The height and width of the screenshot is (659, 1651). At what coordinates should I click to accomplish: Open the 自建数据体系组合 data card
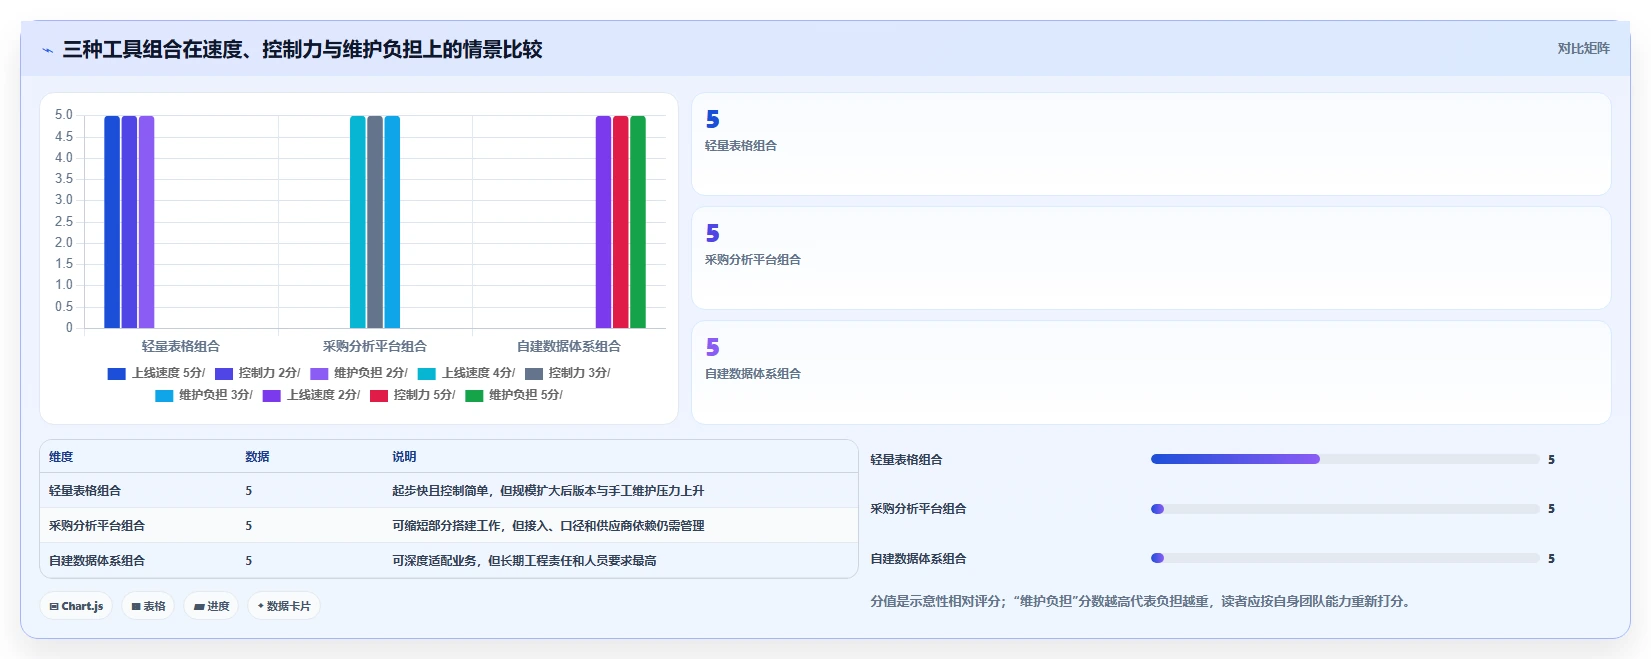pos(1151,372)
